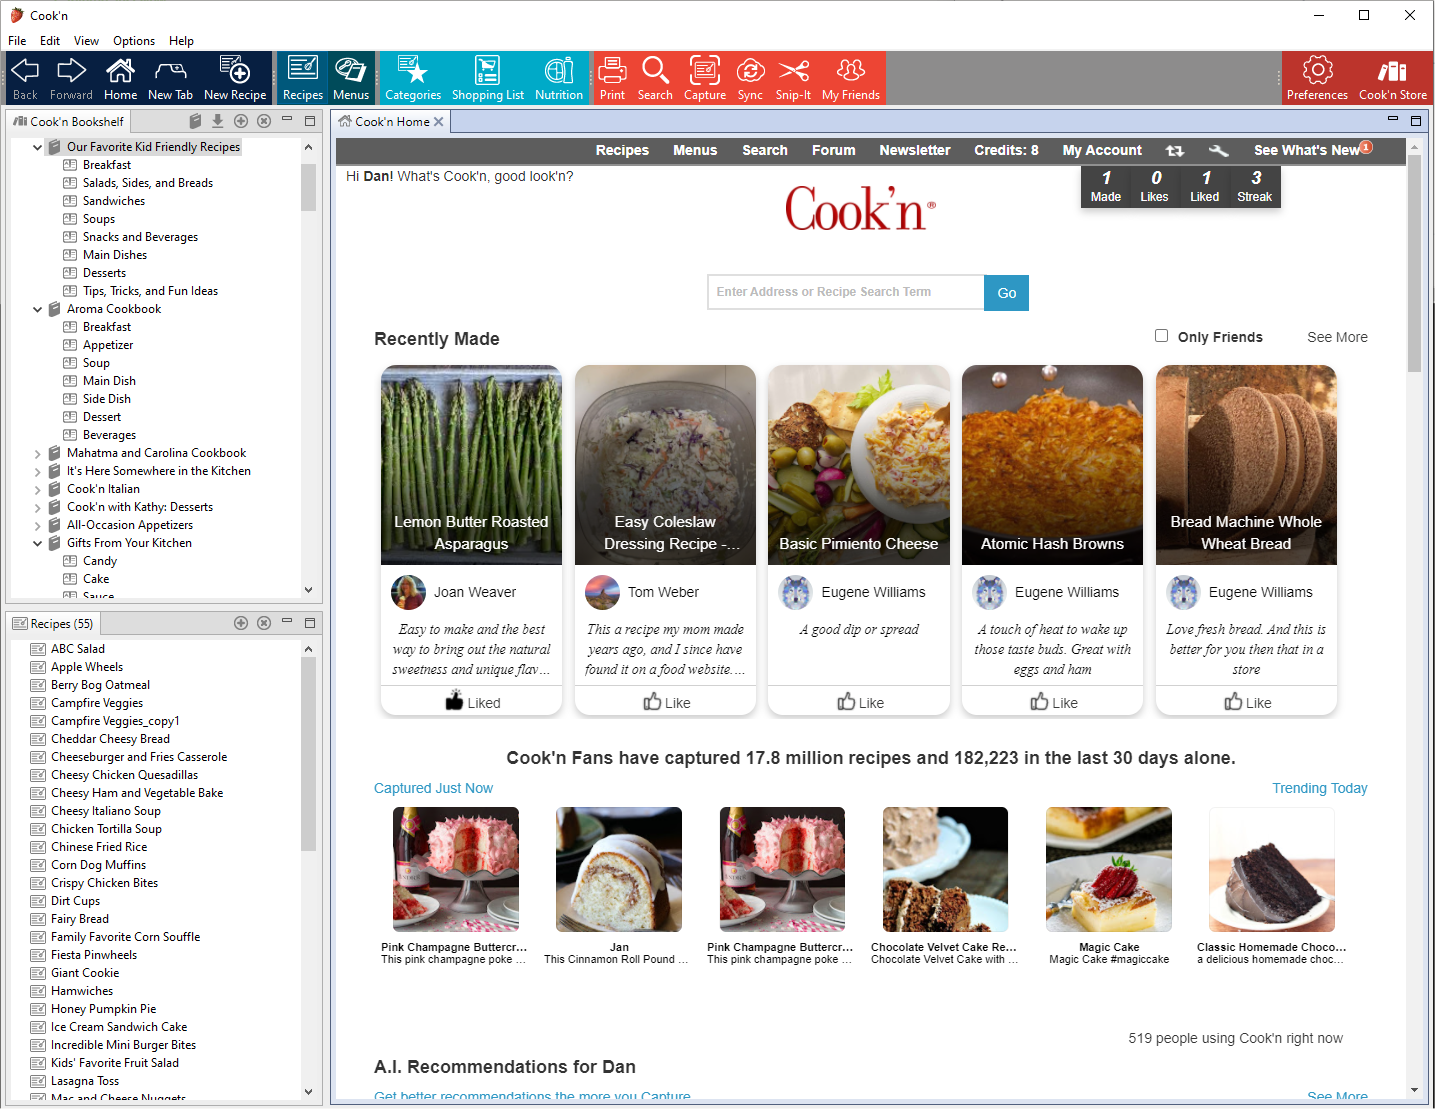Click the Capture toolbar icon
This screenshot has height=1109, width=1435.
(x=705, y=78)
